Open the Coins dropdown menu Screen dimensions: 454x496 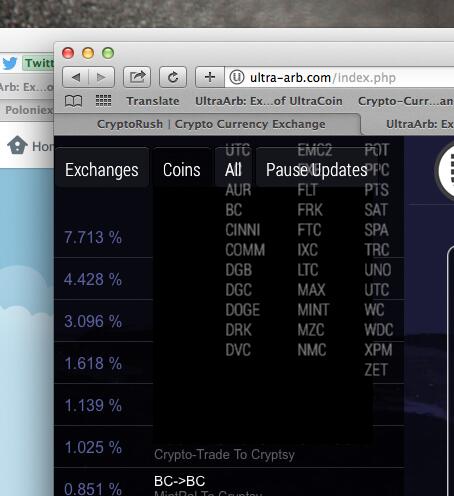[x=182, y=170]
